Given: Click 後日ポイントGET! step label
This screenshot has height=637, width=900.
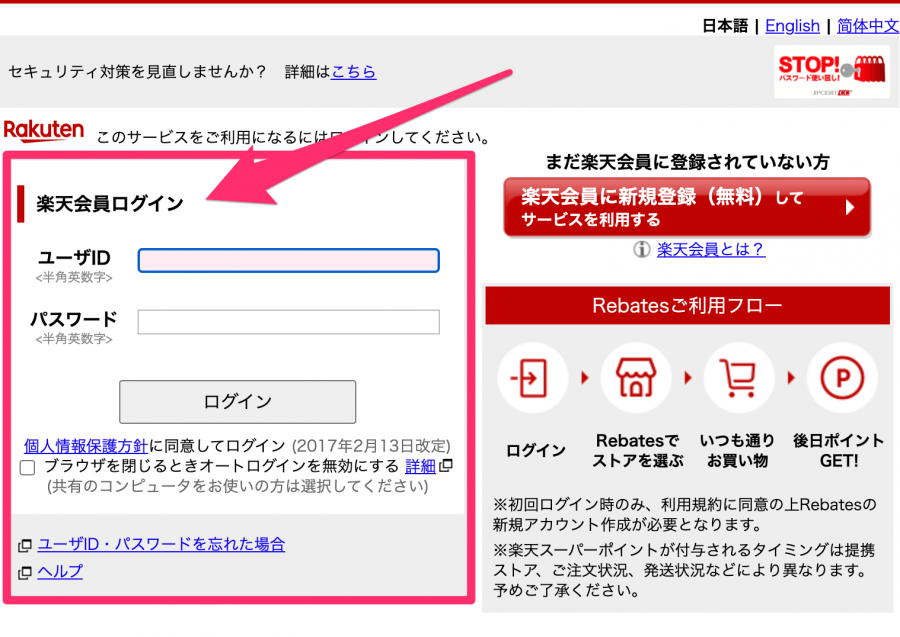Looking at the screenshot, I should coord(839,450).
